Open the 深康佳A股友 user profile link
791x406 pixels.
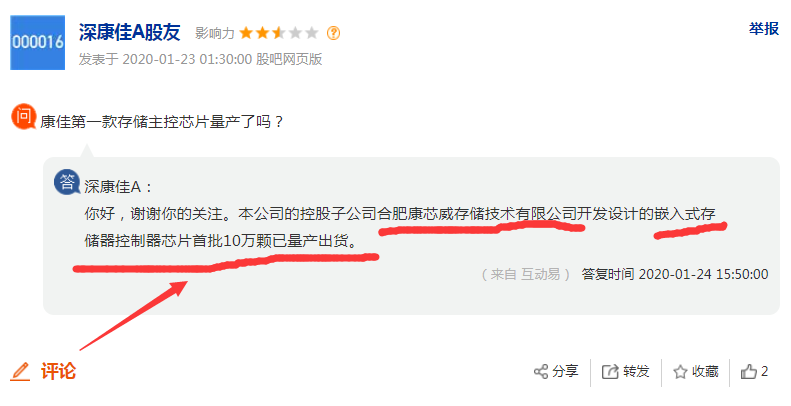[x=130, y=32]
